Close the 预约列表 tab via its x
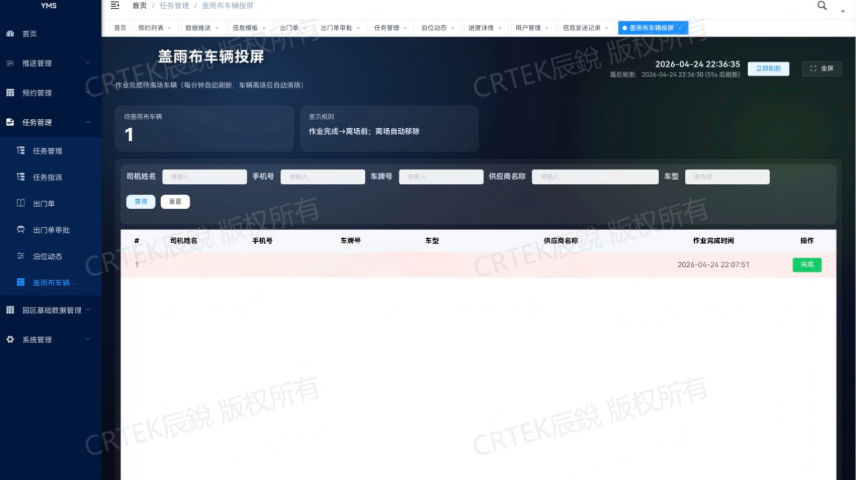The image size is (856, 480). [169, 28]
